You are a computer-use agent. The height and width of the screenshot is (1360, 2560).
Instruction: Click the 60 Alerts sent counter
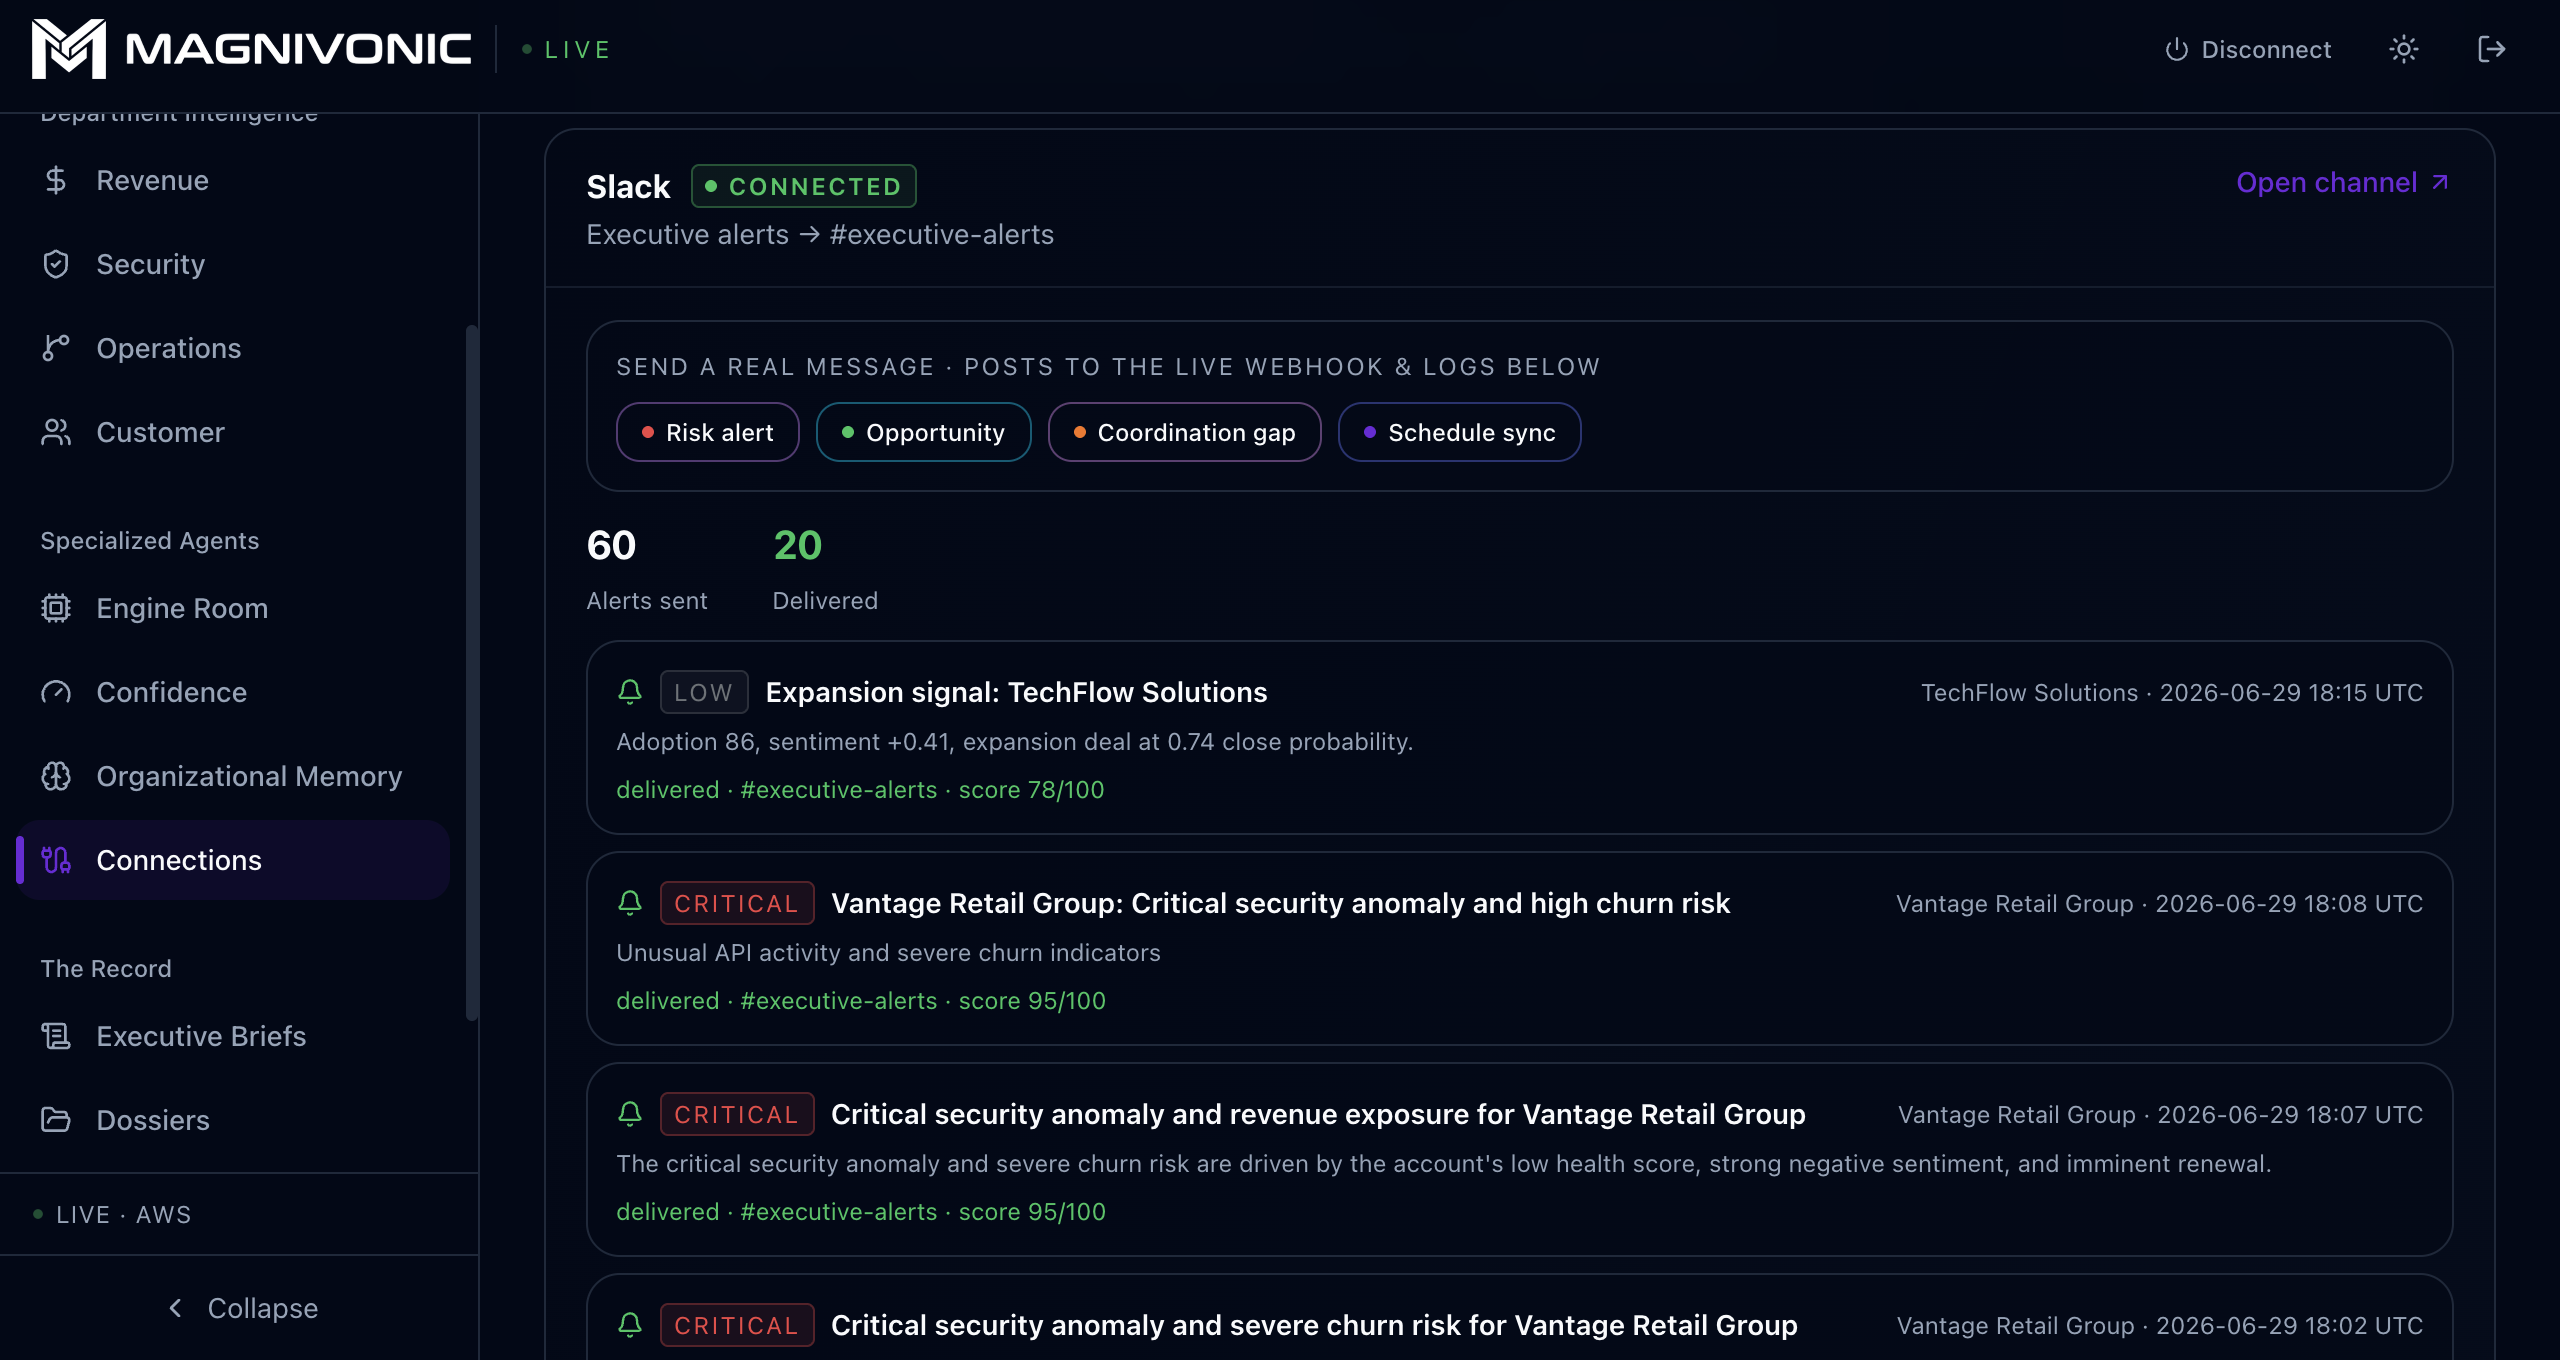[646, 569]
